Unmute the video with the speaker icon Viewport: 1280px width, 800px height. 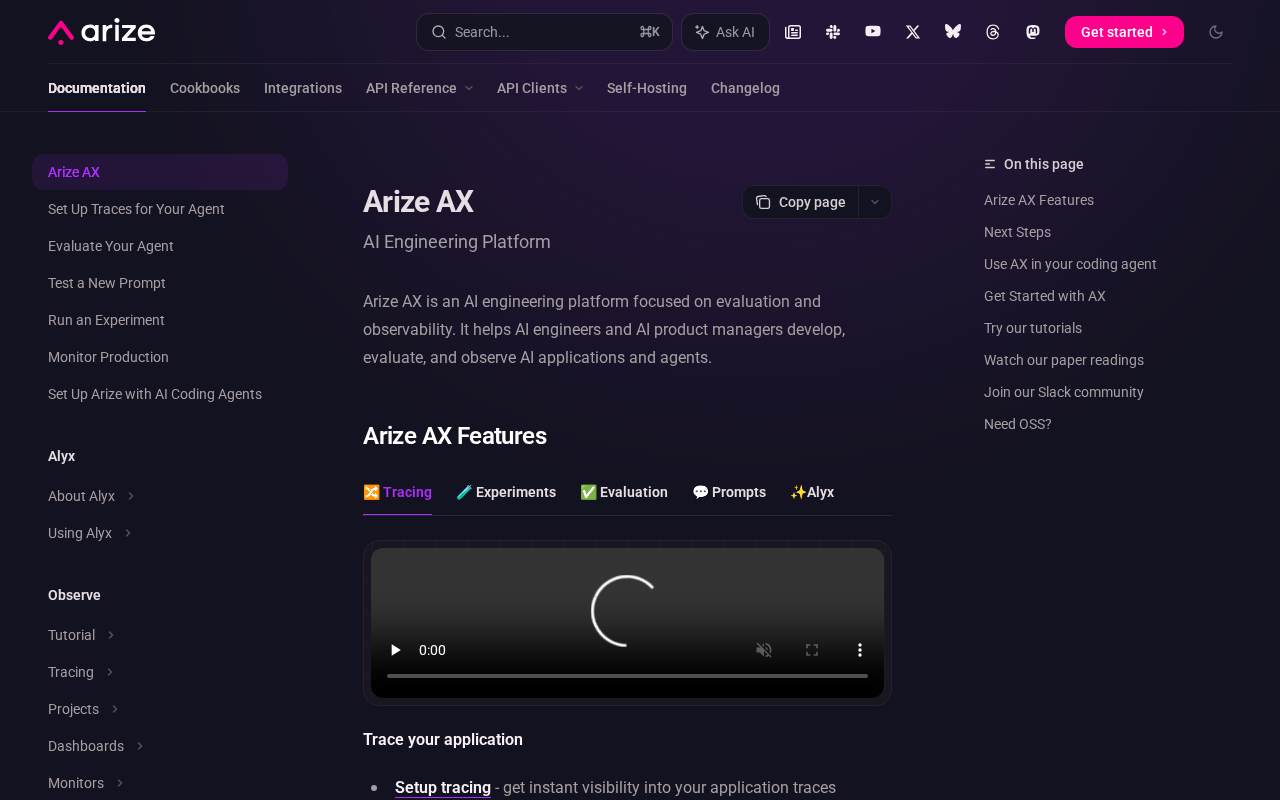coord(764,650)
